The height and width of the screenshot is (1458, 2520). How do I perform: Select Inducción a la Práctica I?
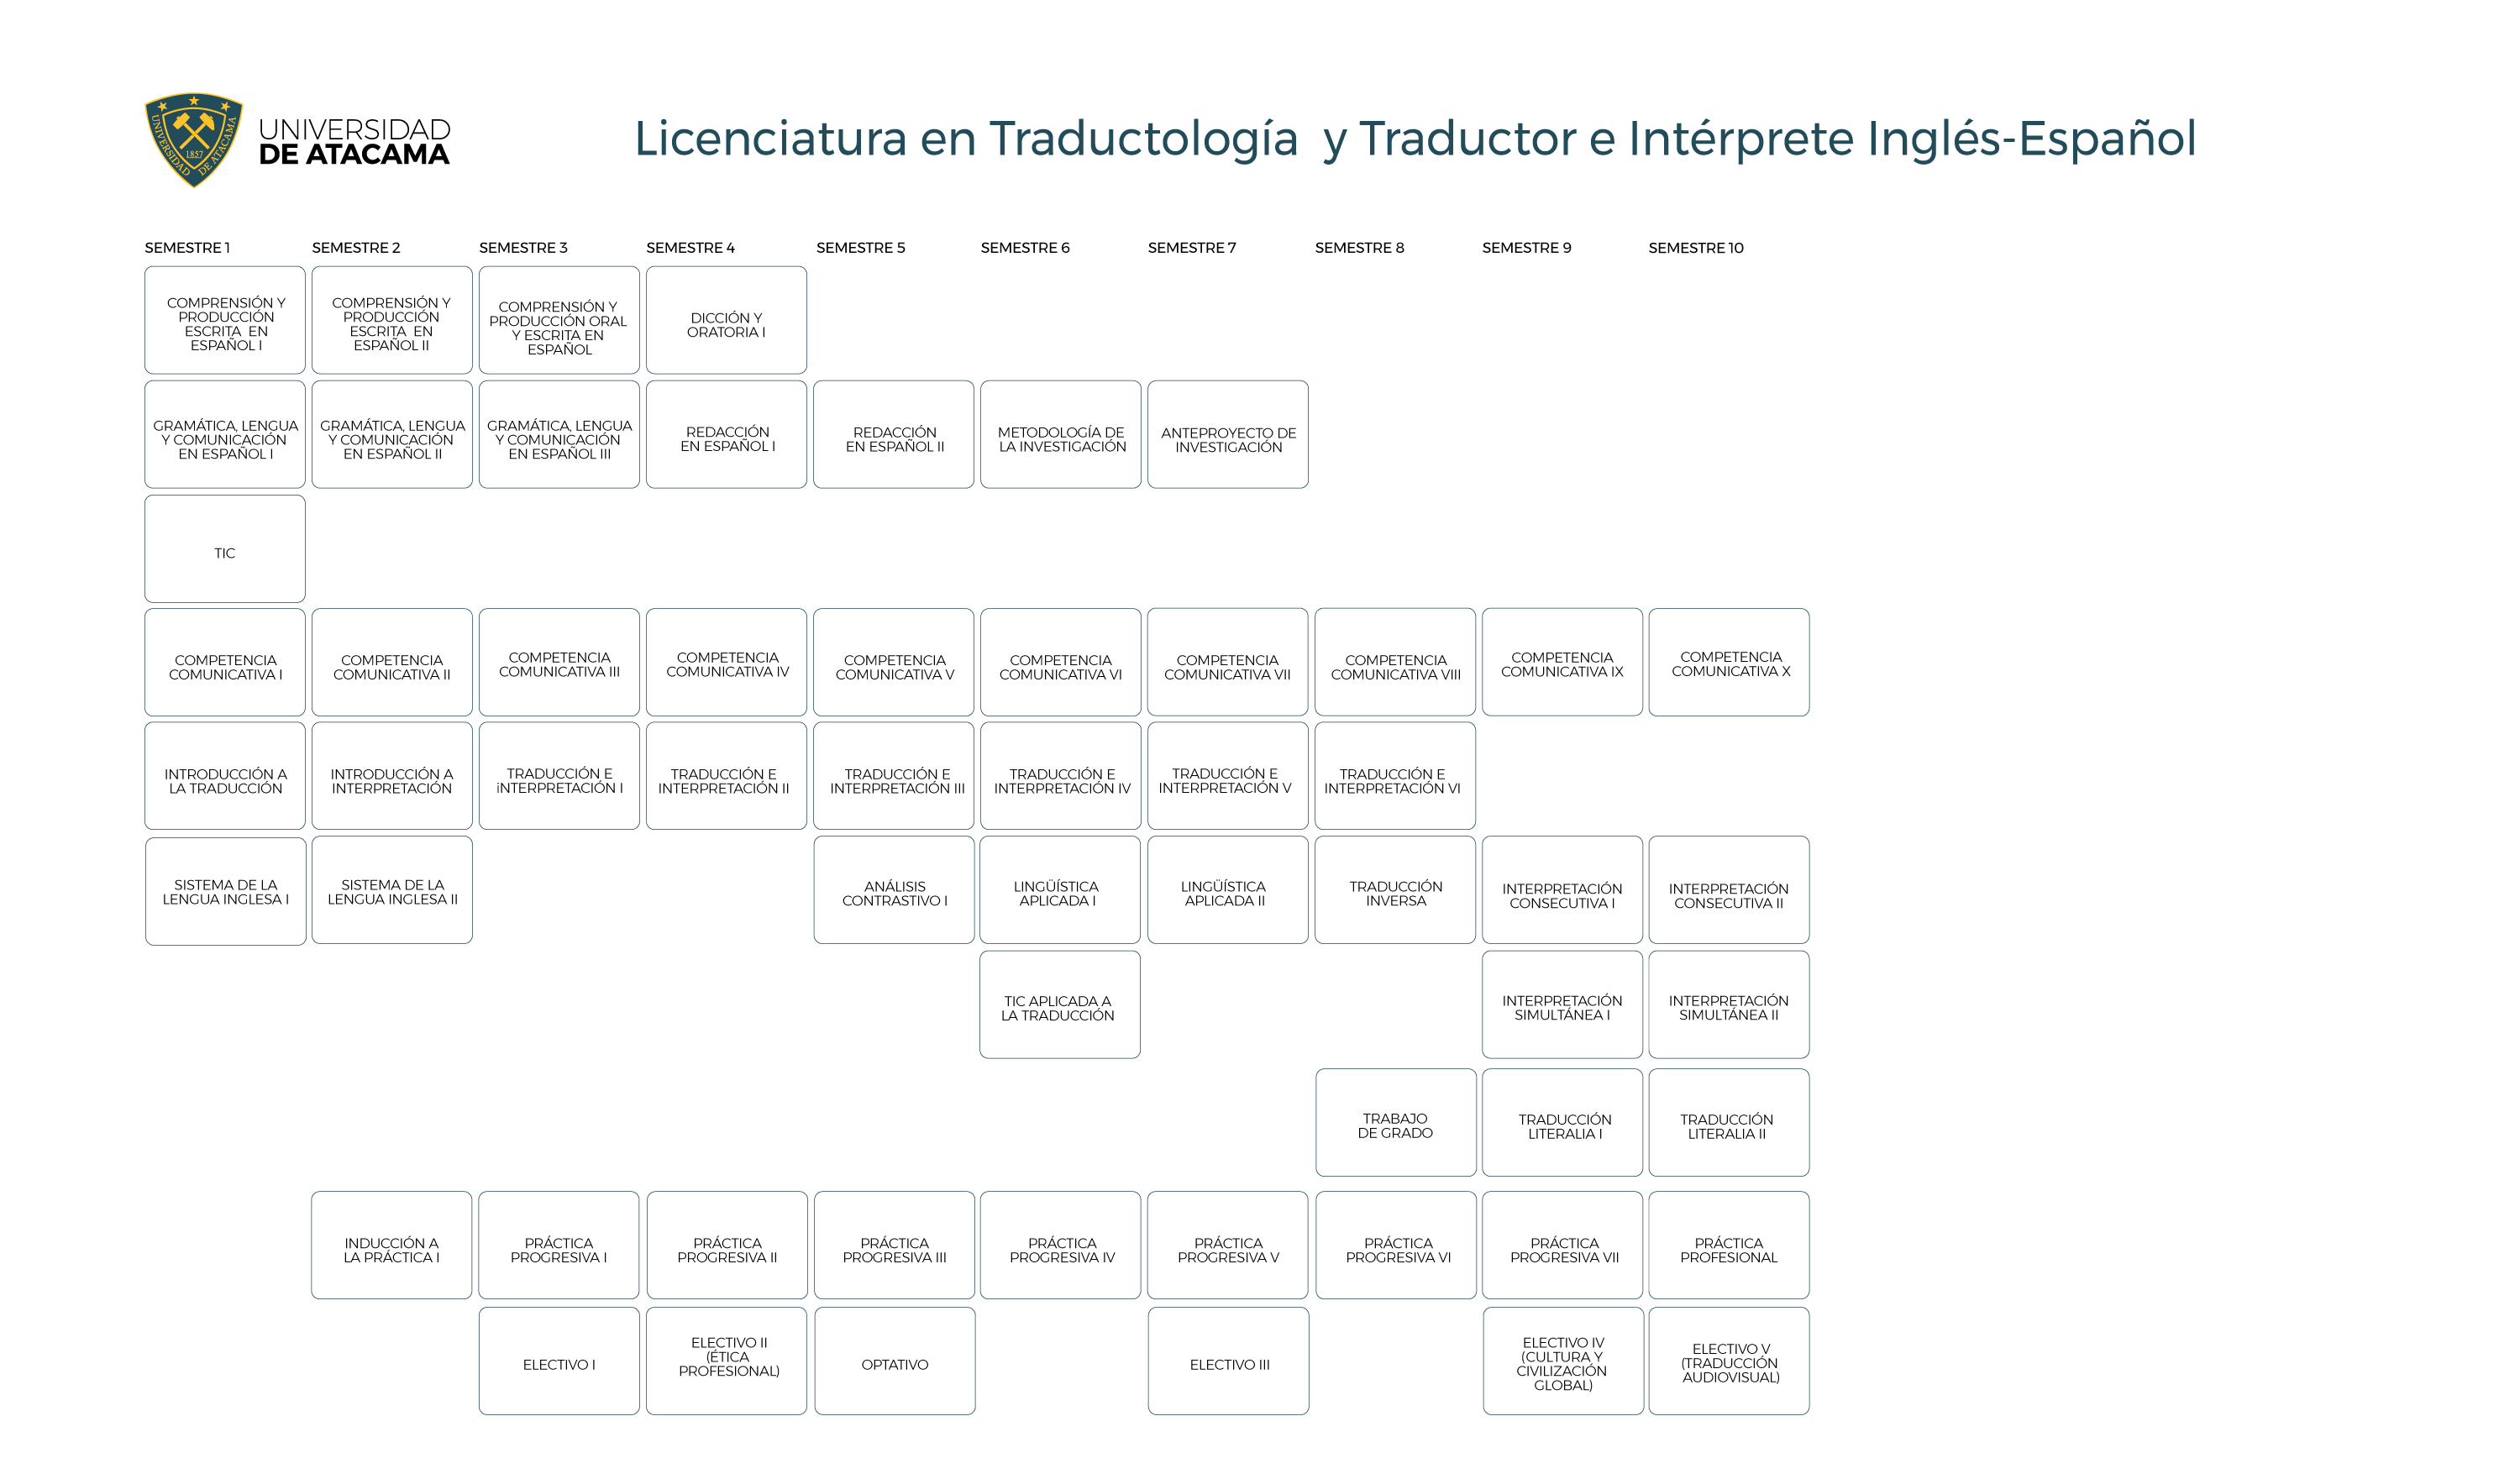pos(392,1246)
